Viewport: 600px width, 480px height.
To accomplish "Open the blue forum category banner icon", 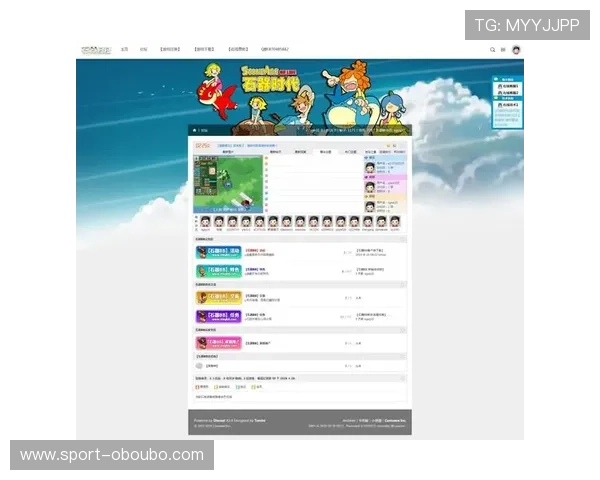I will point(218,253).
